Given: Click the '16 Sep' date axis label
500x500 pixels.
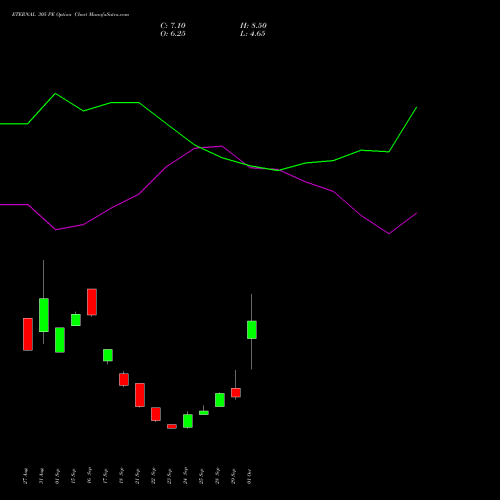Looking at the screenshot, I should coord(90,475).
